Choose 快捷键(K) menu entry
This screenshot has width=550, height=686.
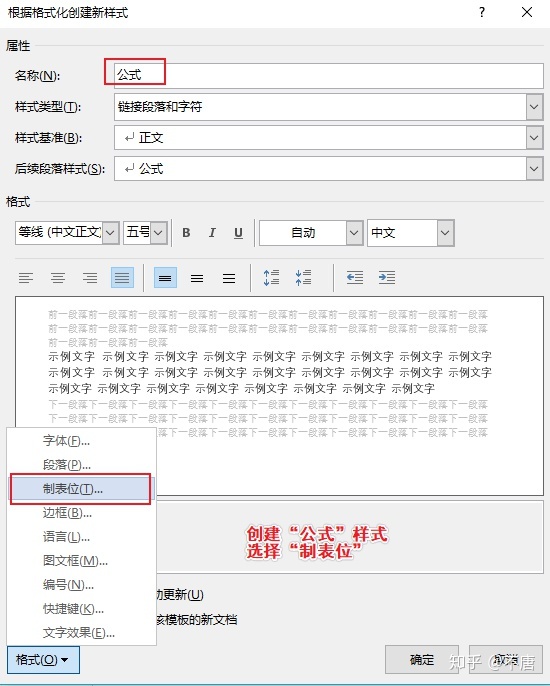coord(81,609)
